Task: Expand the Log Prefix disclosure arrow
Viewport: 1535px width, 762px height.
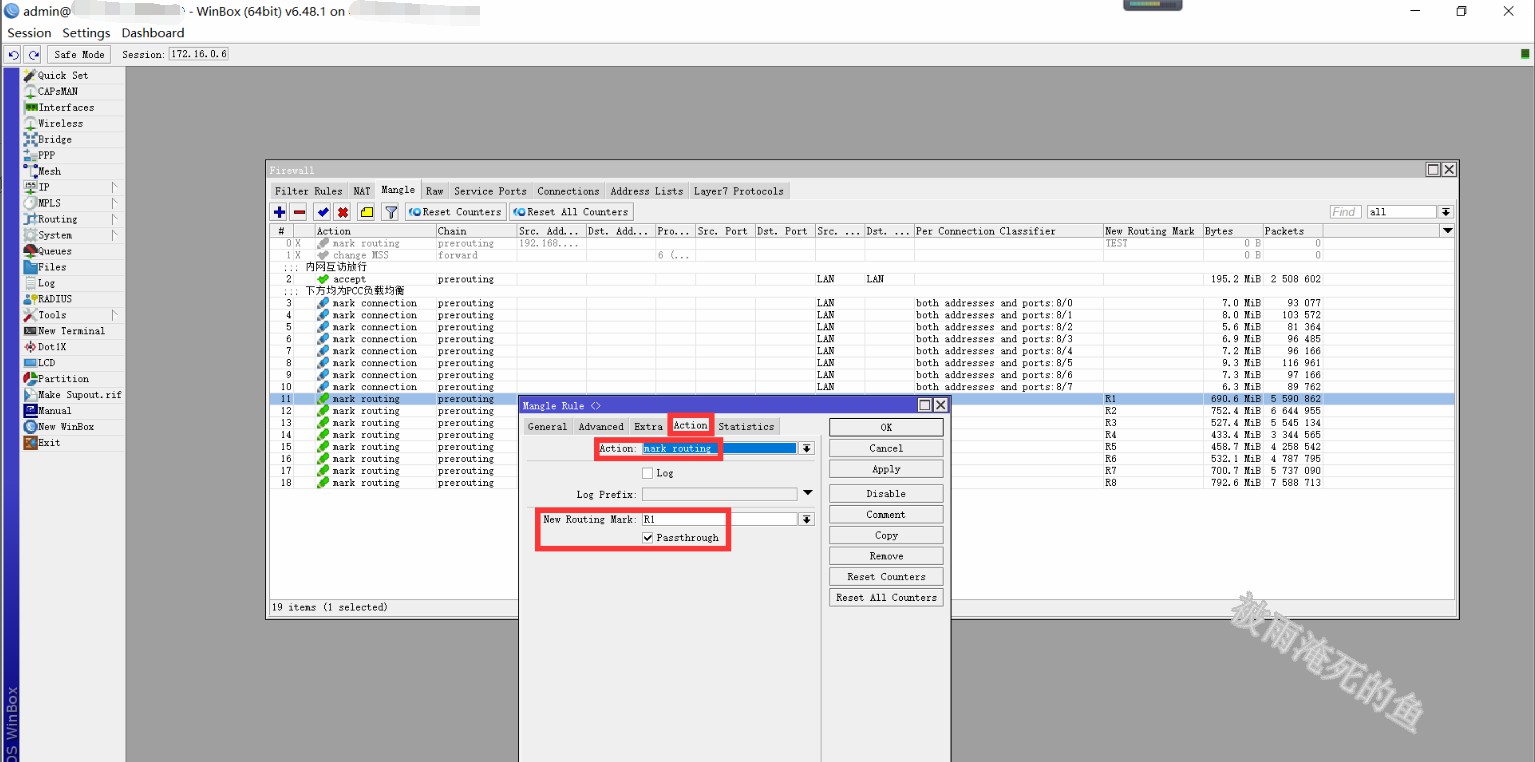Action: (807, 494)
